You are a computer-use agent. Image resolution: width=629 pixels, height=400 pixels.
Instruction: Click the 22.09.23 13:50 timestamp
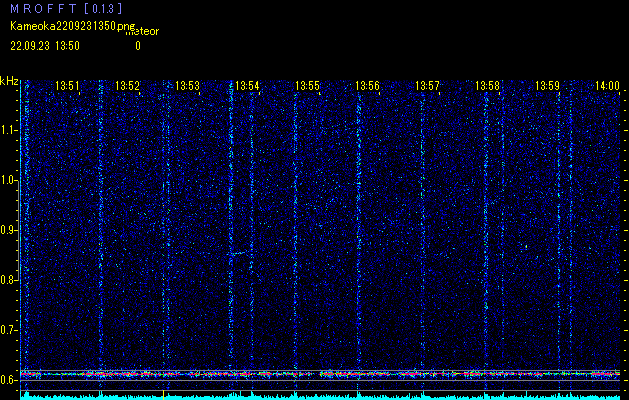pos(45,46)
